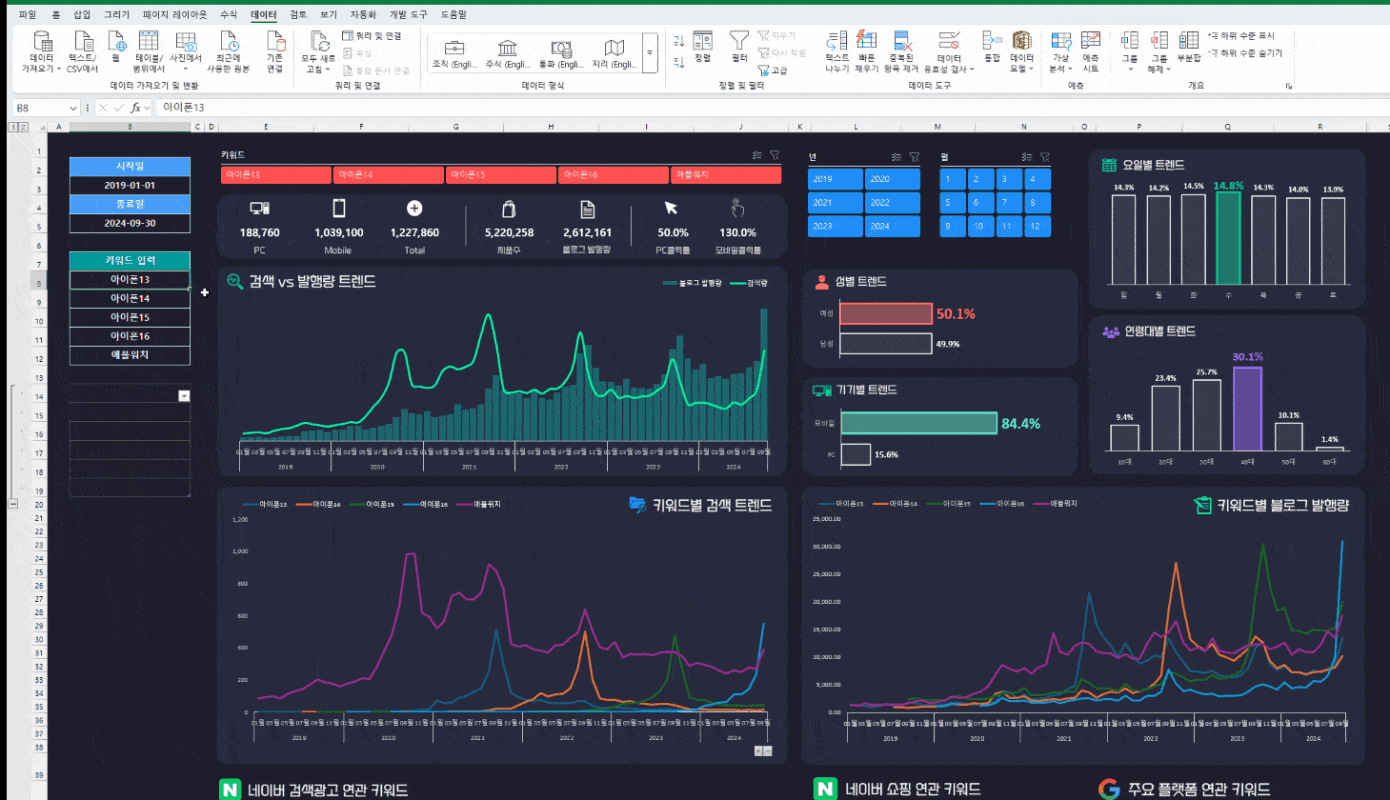Switch to the 삽입 ribbon tab
This screenshot has width=1390, height=800.
point(82,15)
